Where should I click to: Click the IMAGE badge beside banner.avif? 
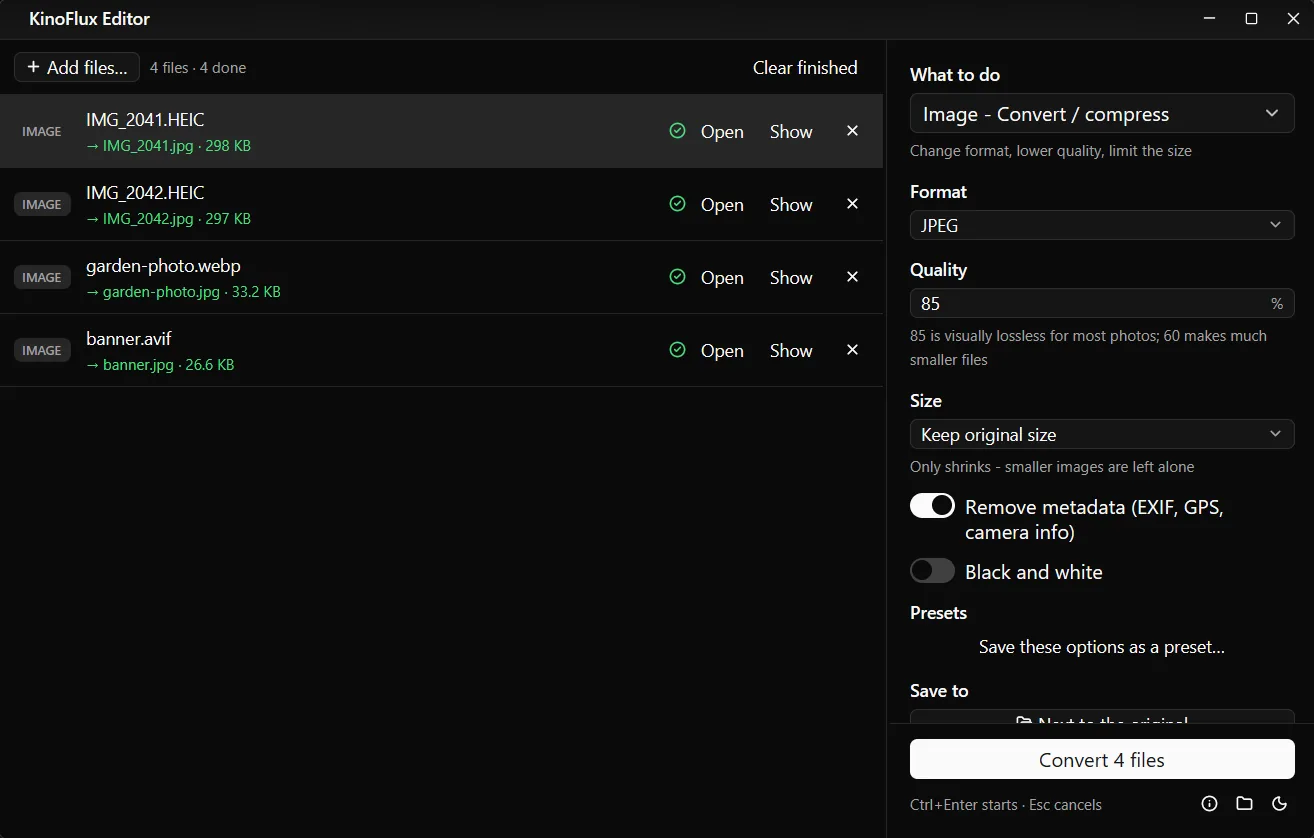tap(42, 350)
